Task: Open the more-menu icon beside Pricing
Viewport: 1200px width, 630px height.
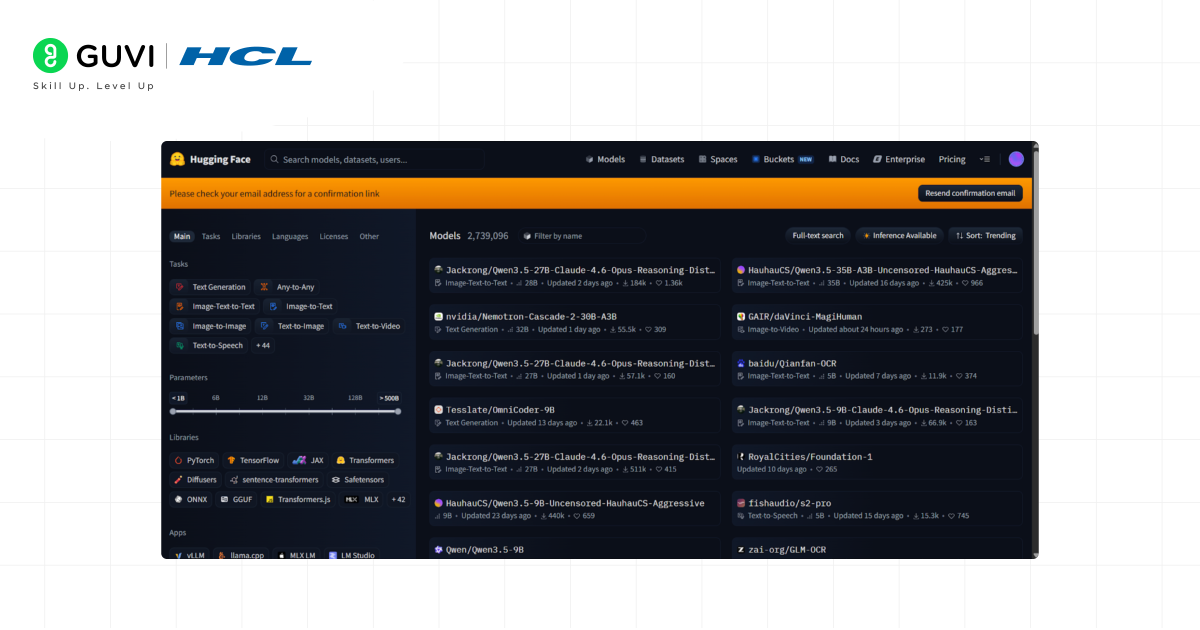Action: pos(985,159)
